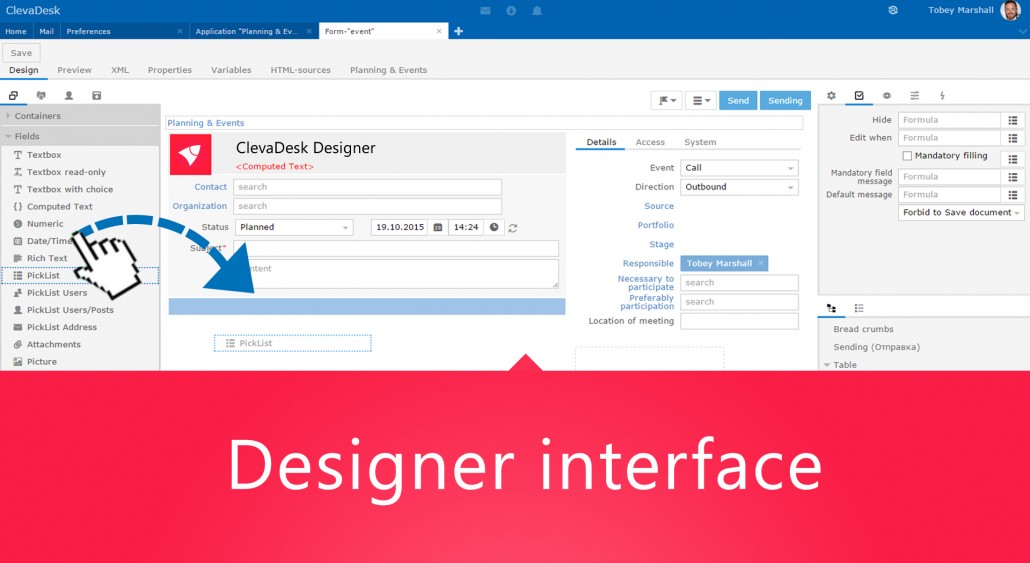
Task: Remove Tobey Marshall from the Responsible field
Action: tap(761, 263)
